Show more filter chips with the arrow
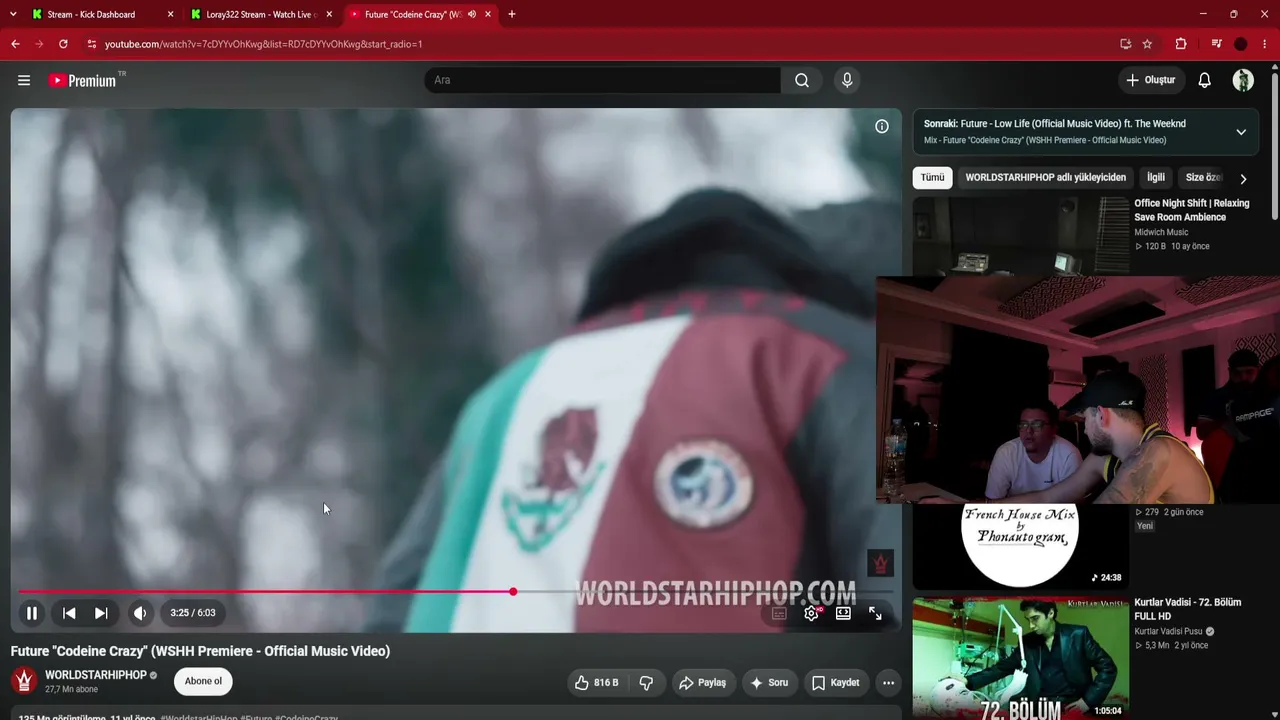Image resolution: width=1280 pixels, height=720 pixels. coord(1243,179)
